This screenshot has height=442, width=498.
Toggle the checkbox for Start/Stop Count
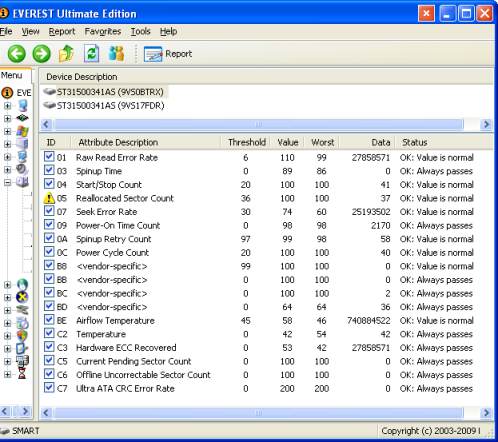pos(49,184)
